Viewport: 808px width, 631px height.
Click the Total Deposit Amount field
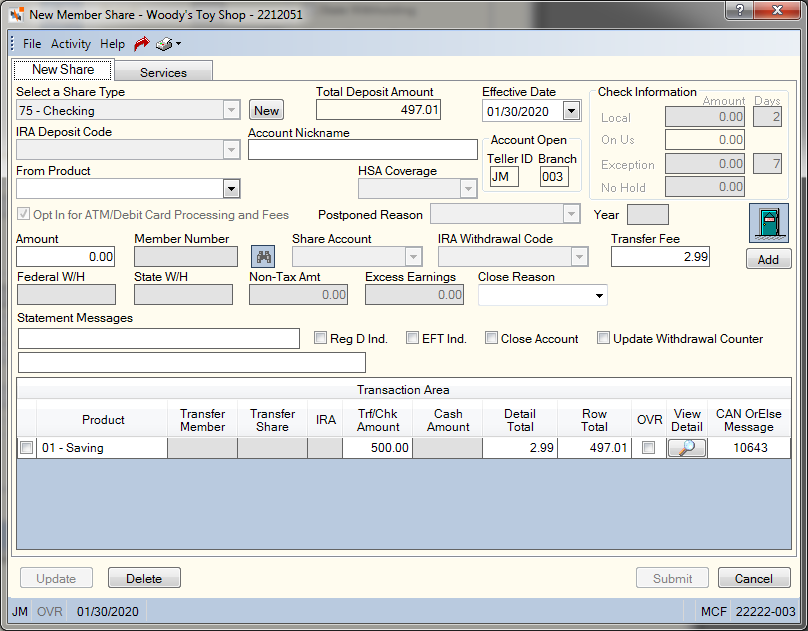(378, 110)
